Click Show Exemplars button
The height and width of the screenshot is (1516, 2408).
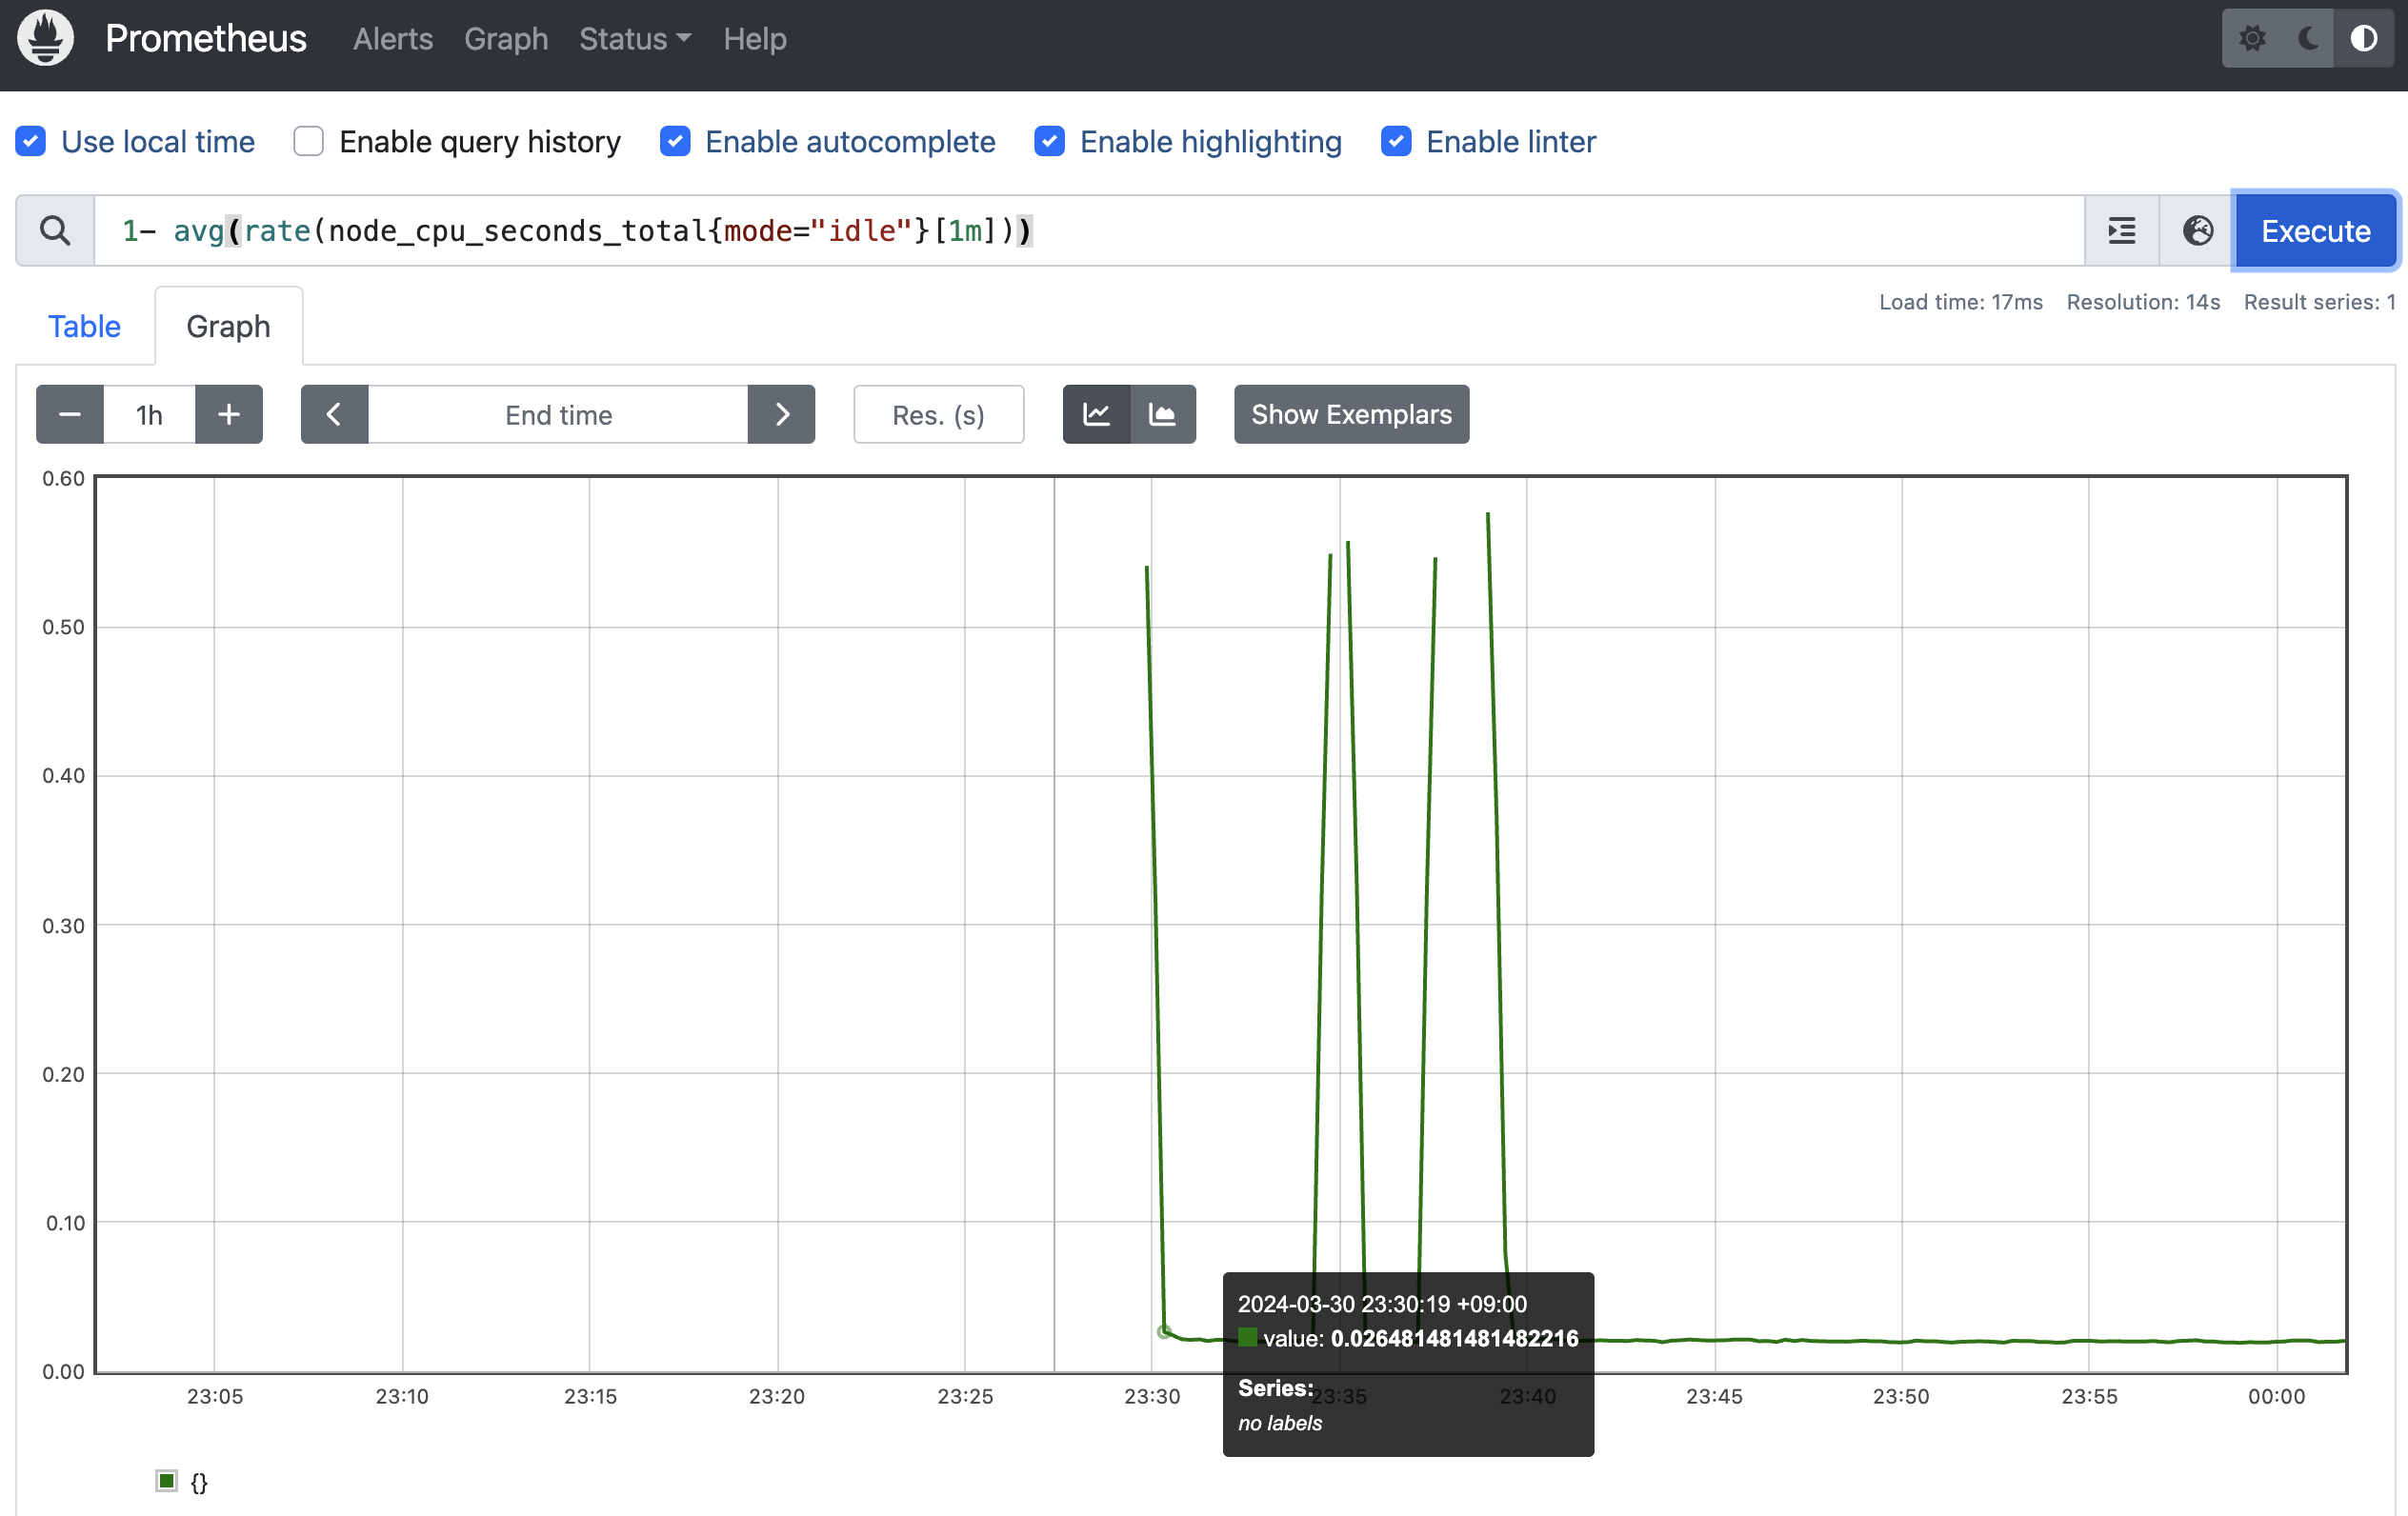1351,414
